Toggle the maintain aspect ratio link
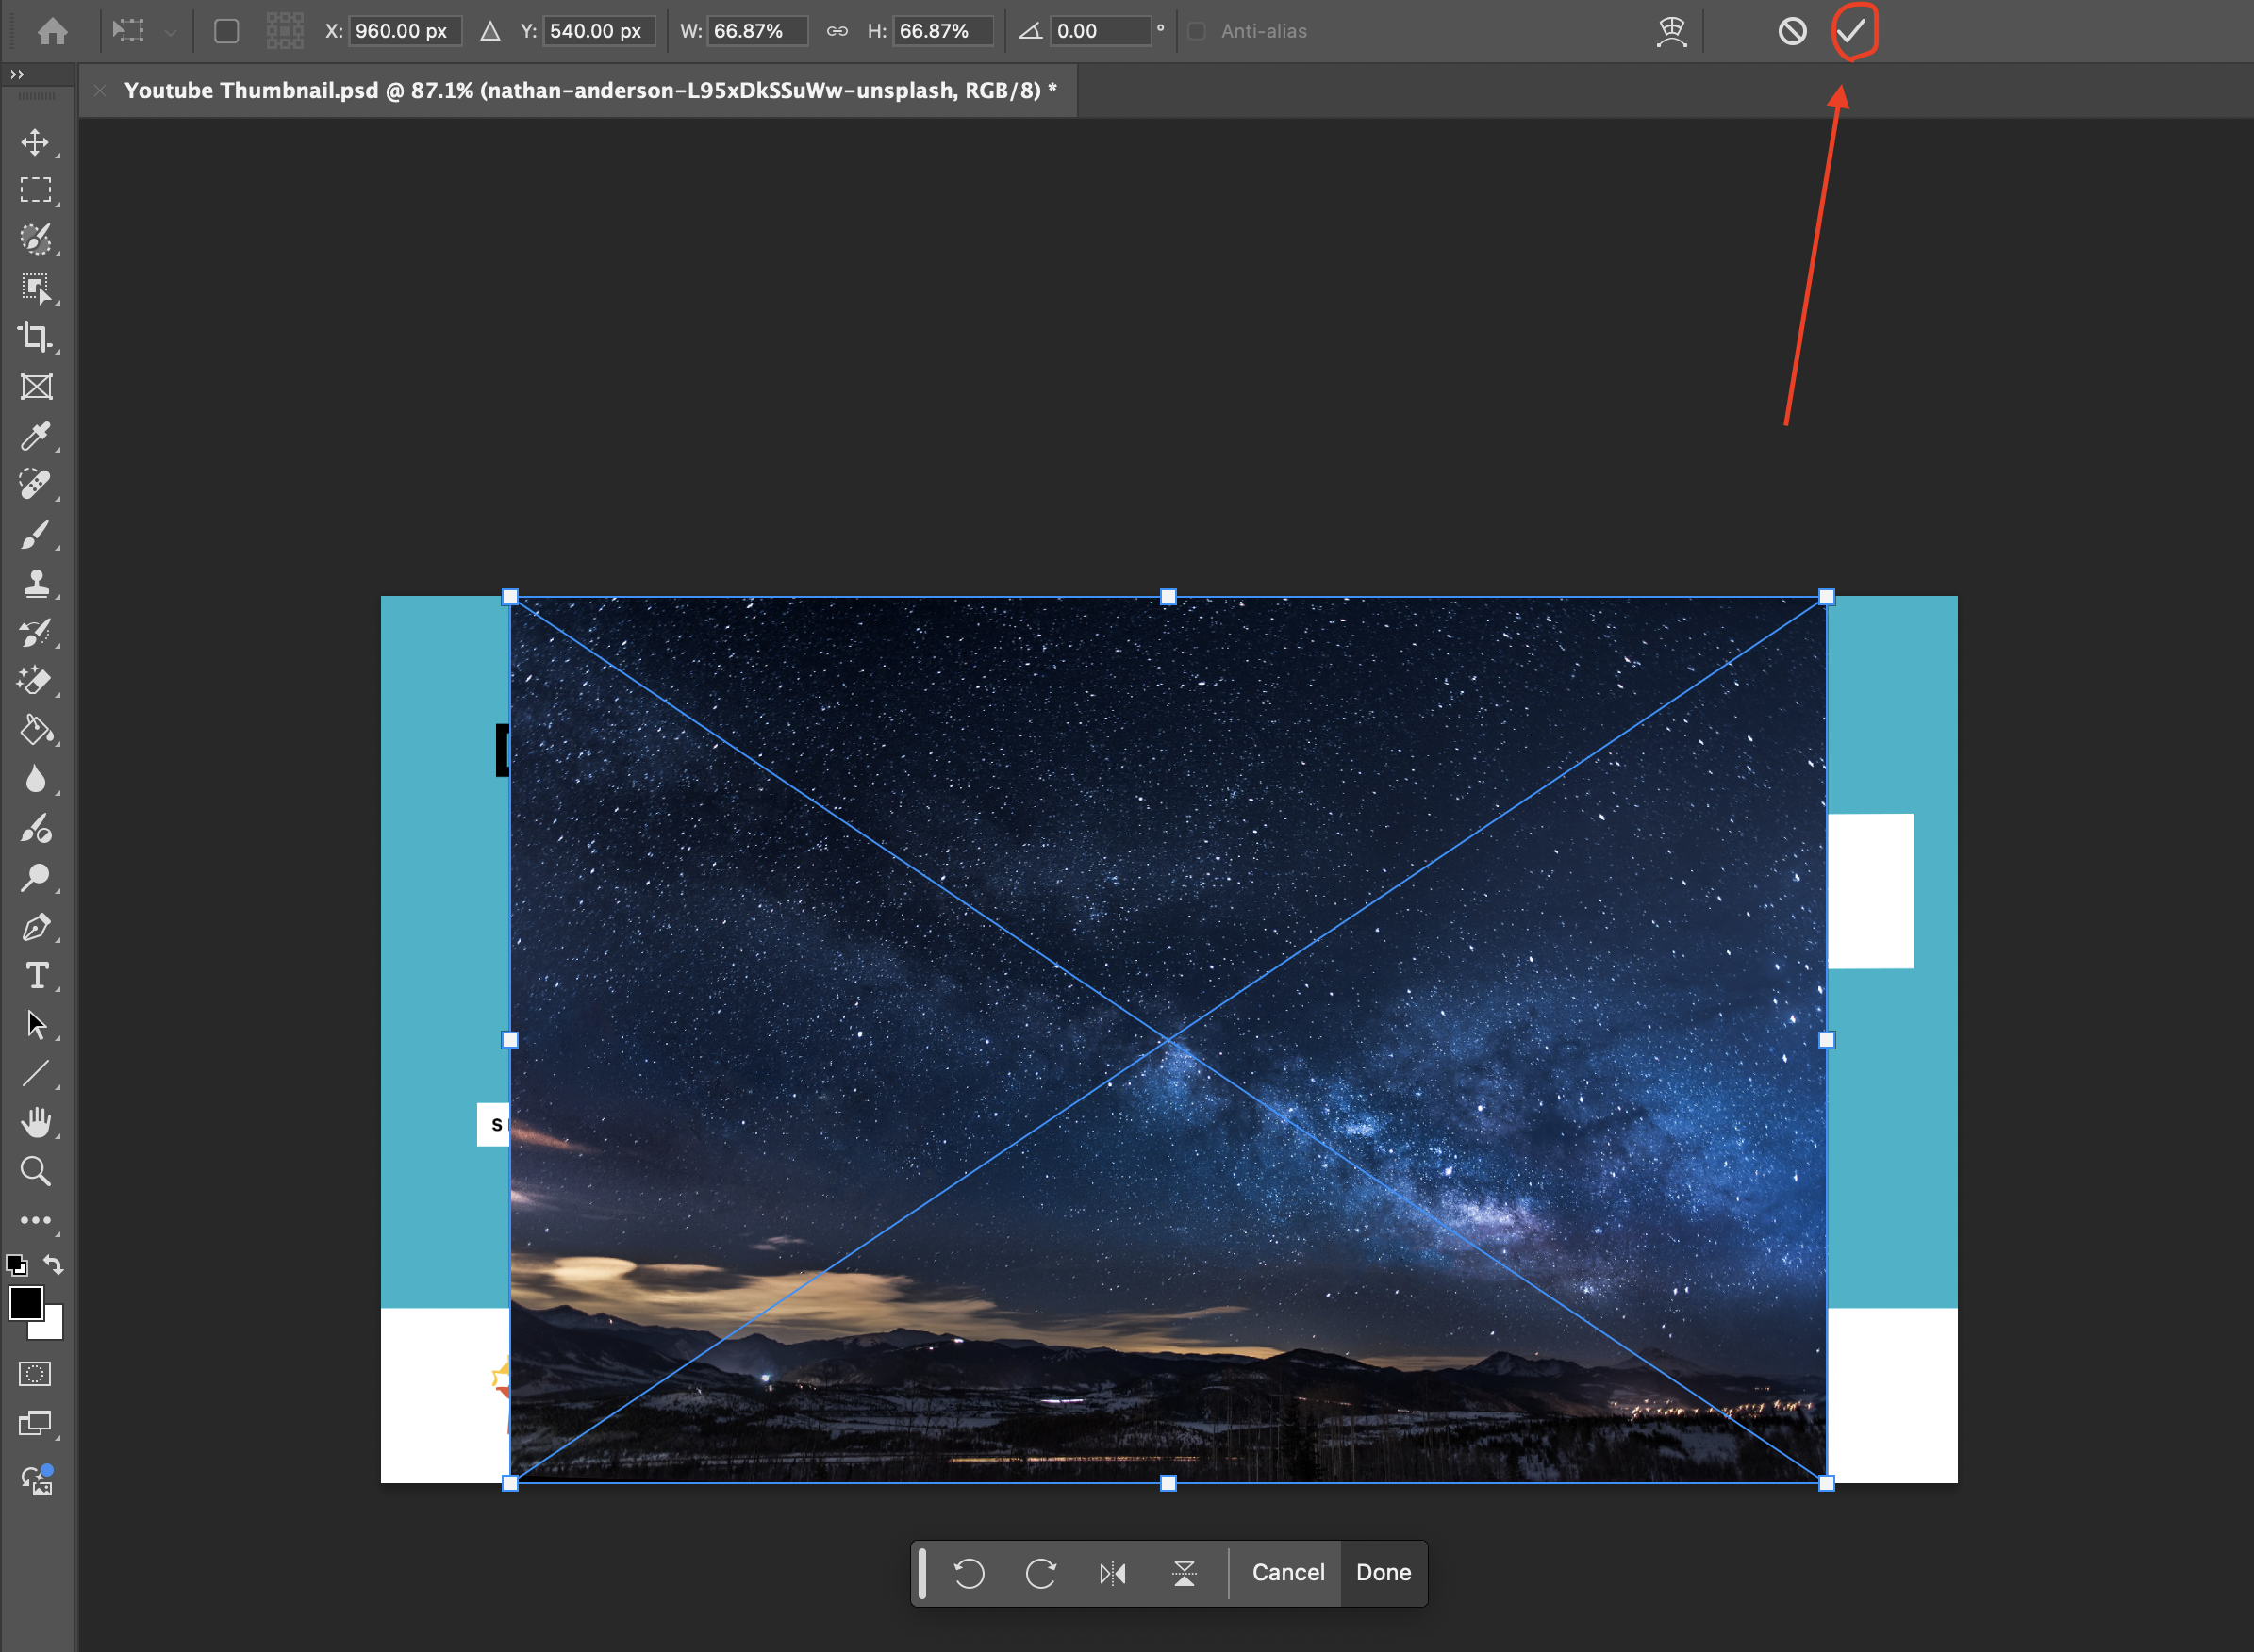Screen dimensions: 2254x1652 point(837,31)
